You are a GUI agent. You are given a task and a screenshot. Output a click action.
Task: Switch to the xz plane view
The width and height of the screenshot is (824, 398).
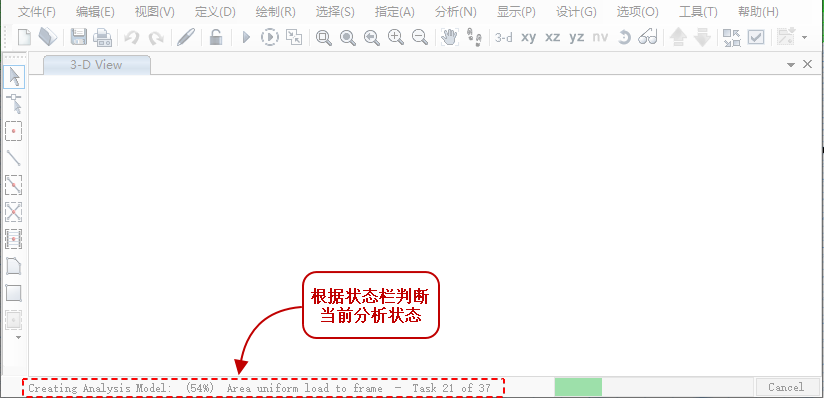[552, 37]
